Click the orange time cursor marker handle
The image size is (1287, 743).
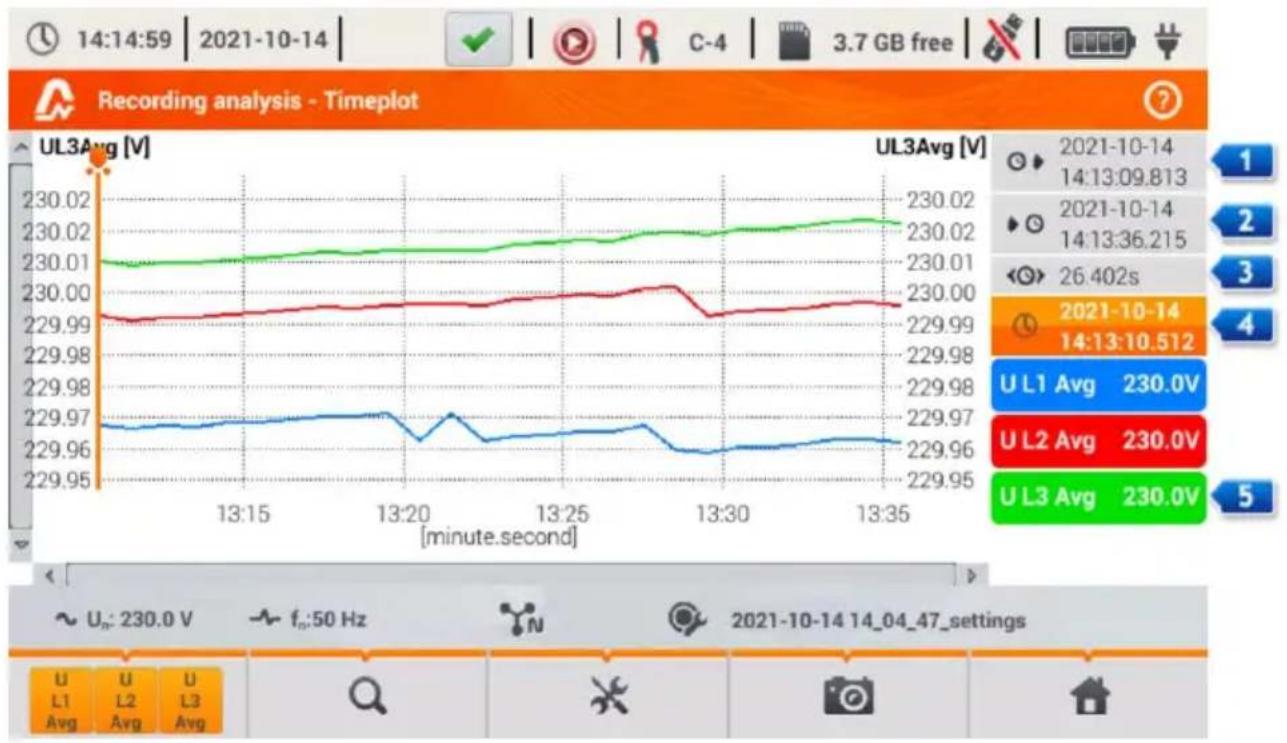(x=98, y=160)
